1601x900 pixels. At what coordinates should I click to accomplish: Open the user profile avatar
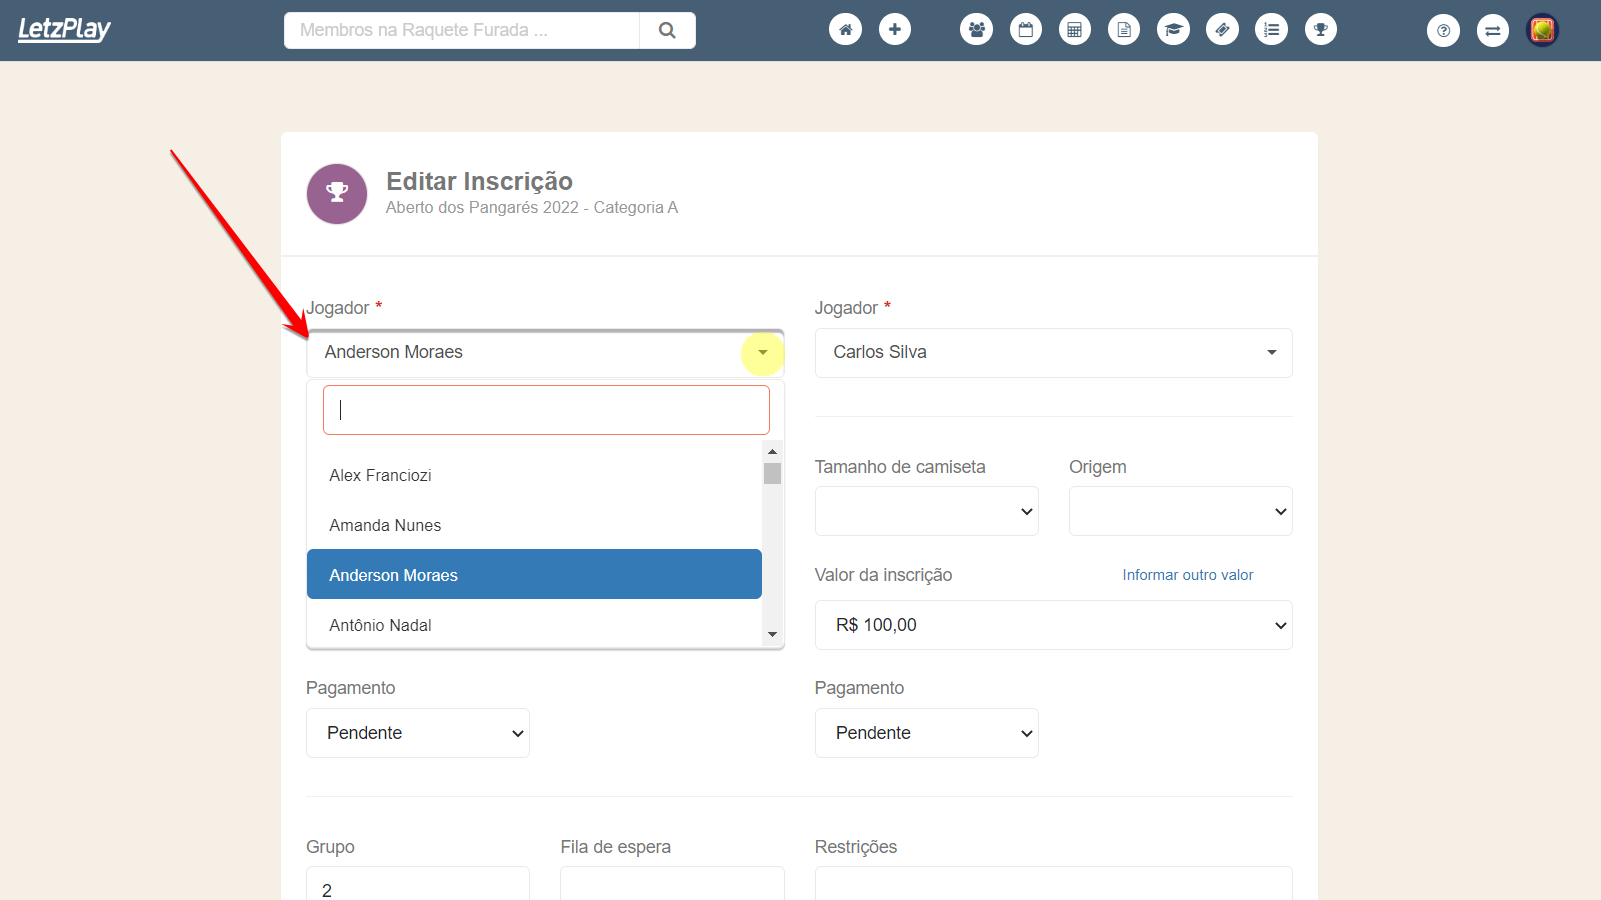tap(1542, 30)
